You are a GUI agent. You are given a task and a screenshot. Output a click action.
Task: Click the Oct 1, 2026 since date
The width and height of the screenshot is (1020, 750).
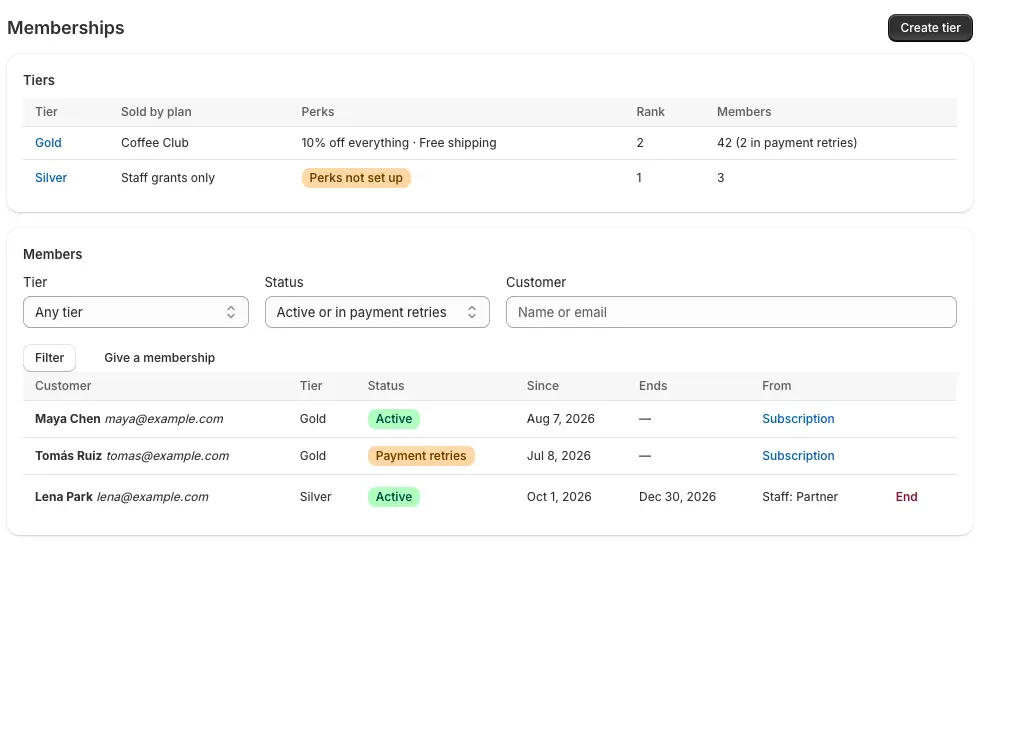pos(559,497)
